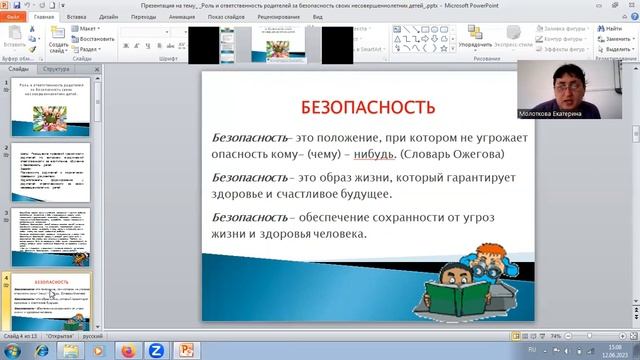Switch to the Дизайн ribbon tab
This screenshot has height=360, width=640.
(x=109, y=17)
